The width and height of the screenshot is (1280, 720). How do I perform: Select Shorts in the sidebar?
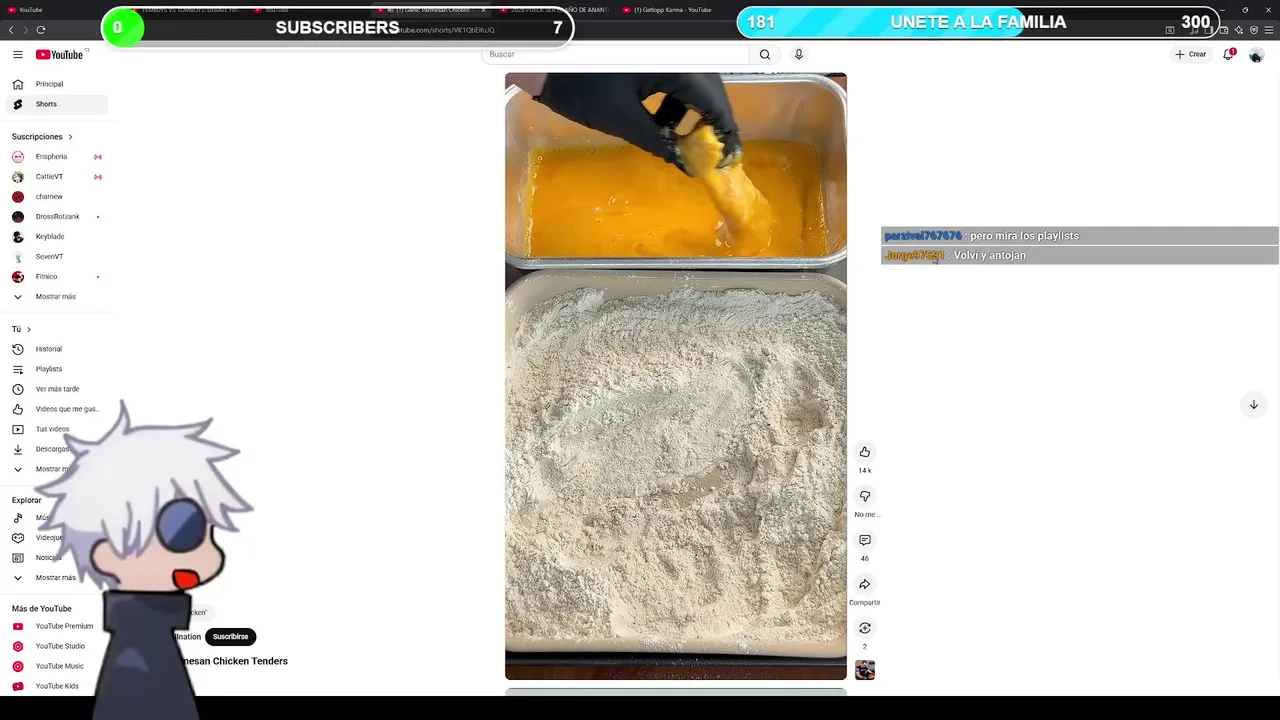(x=57, y=104)
